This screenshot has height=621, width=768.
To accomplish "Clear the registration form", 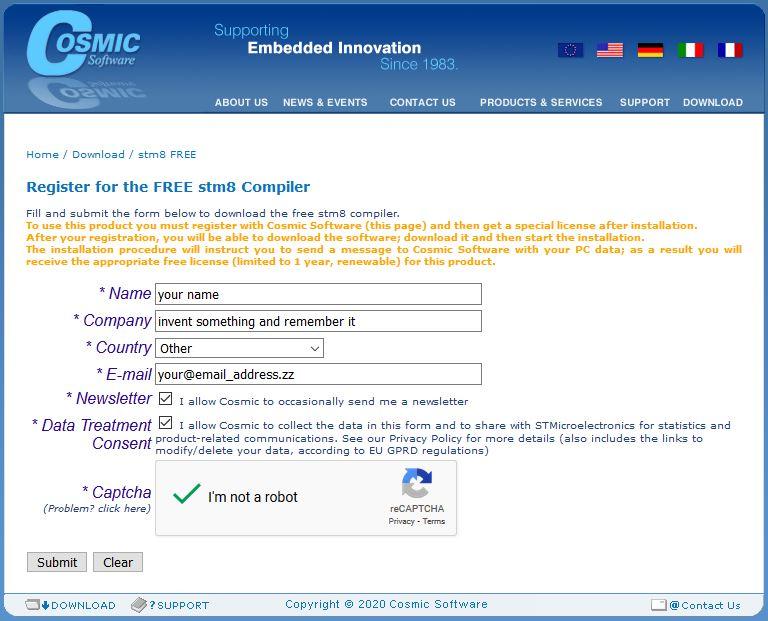I will (x=118, y=562).
